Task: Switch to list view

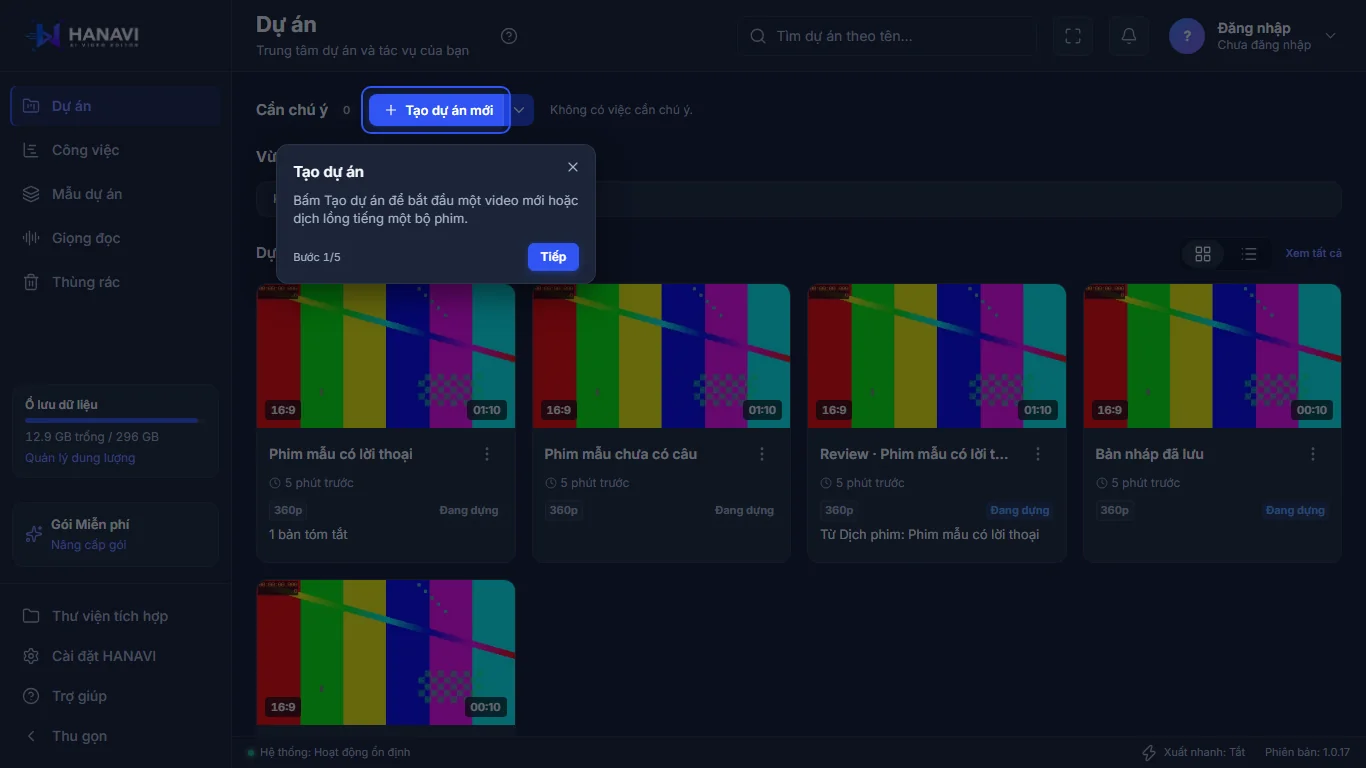Action: (x=1249, y=254)
